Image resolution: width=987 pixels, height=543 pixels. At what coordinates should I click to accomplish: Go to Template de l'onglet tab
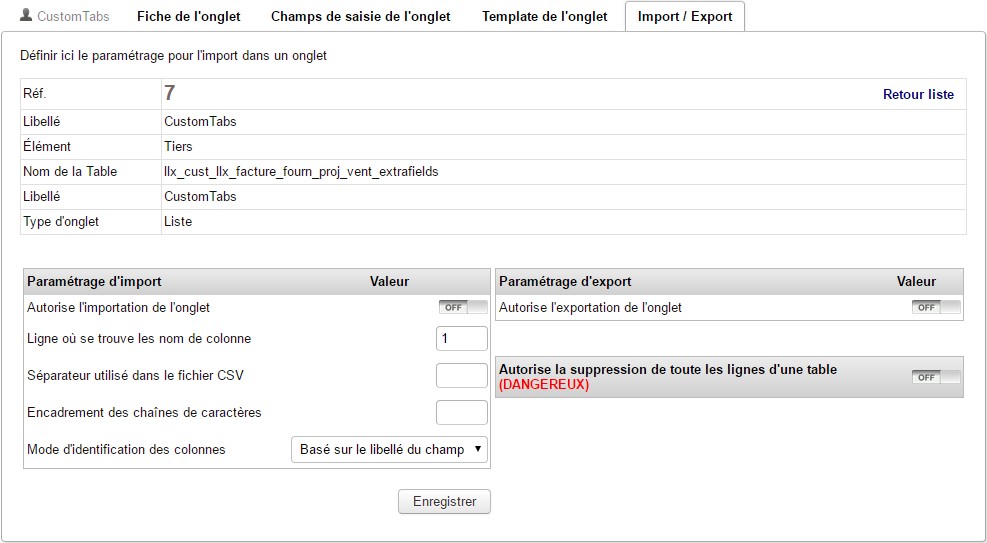(544, 17)
